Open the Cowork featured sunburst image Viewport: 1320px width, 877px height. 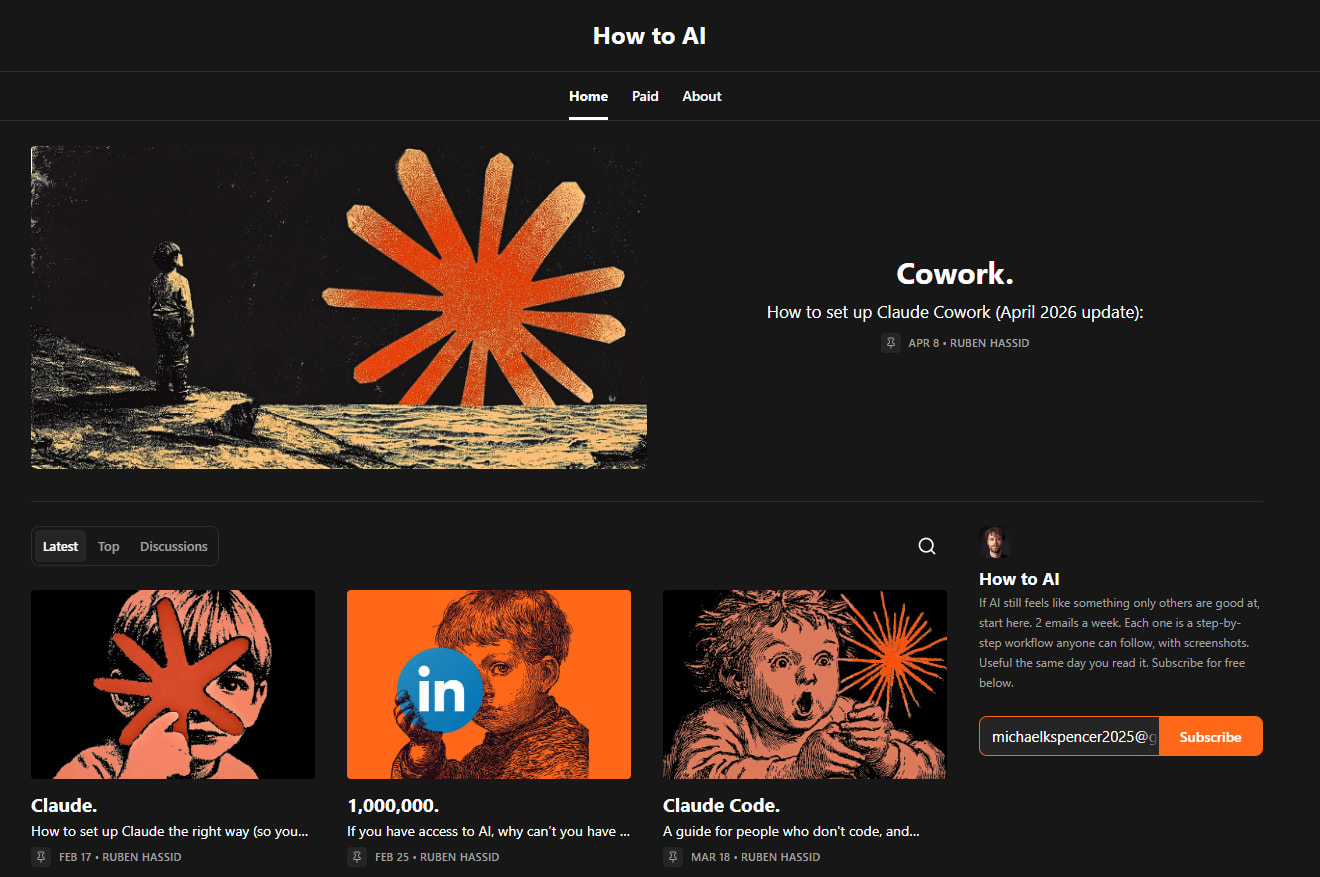pyautogui.click(x=339, y=307)
